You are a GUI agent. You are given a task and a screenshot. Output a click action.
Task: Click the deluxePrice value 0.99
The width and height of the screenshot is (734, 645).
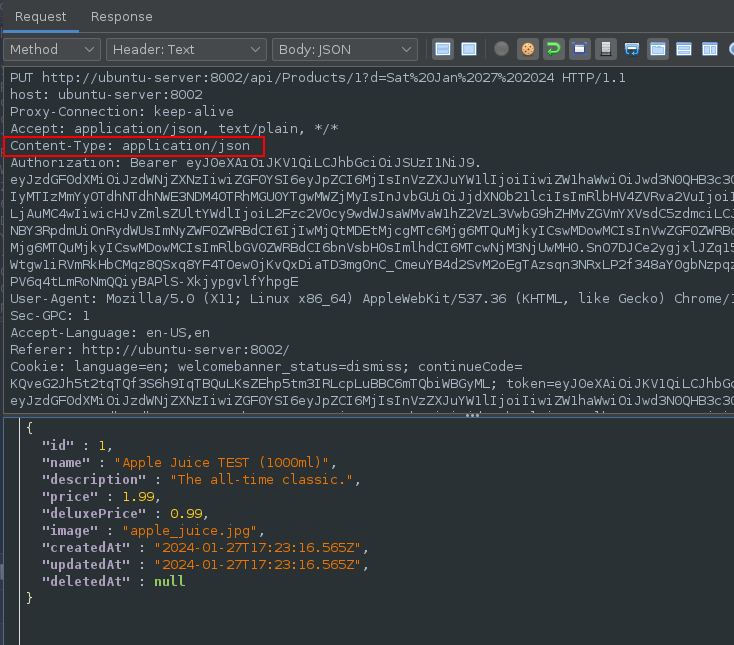pyautogui.click(x=186, y=513)
